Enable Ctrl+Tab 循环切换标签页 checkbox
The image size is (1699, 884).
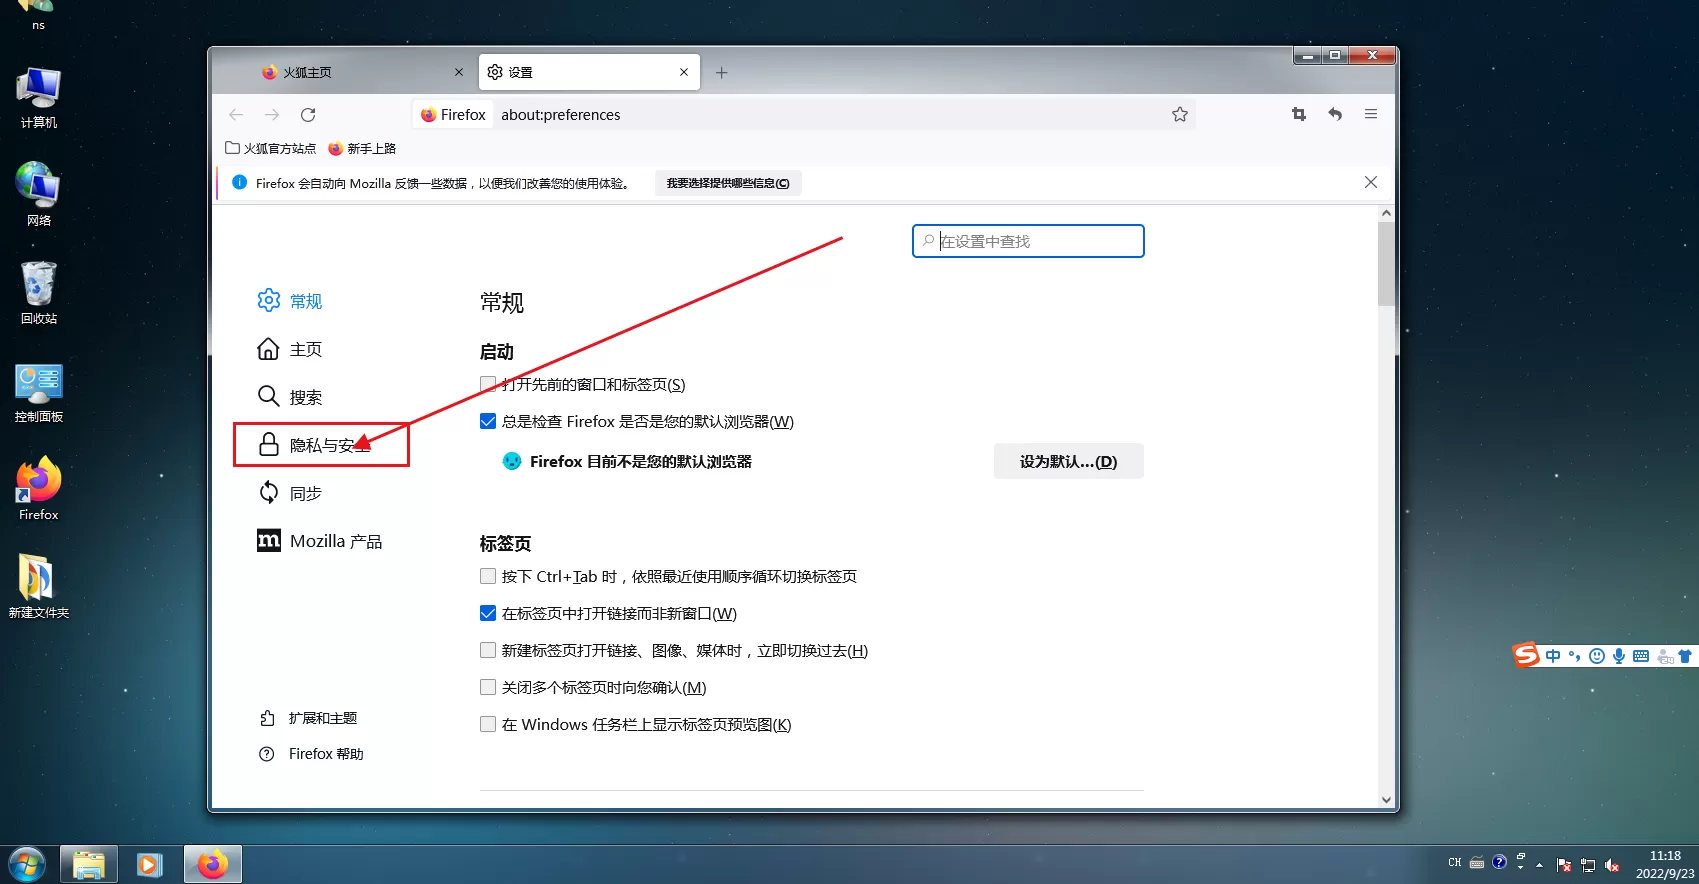click(x=488, y=576)
